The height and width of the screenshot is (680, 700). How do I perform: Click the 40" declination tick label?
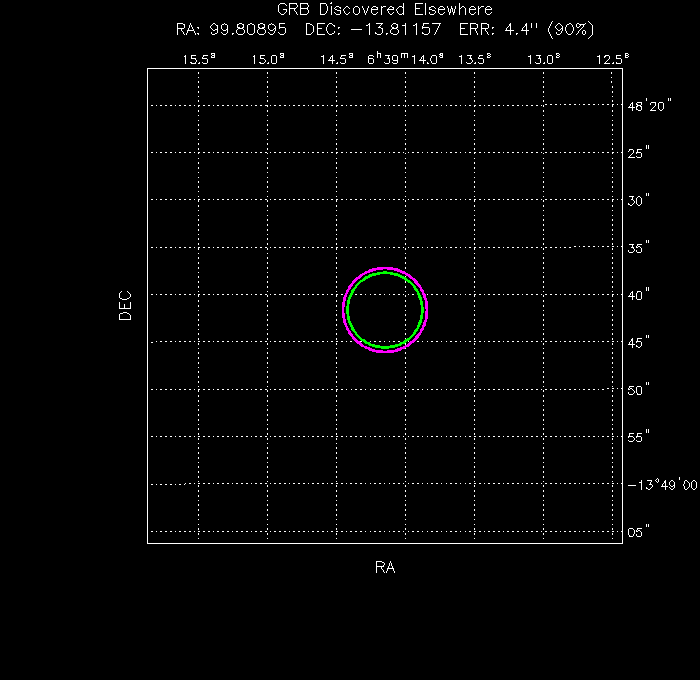pyautogui.click(x=638, y=295)
